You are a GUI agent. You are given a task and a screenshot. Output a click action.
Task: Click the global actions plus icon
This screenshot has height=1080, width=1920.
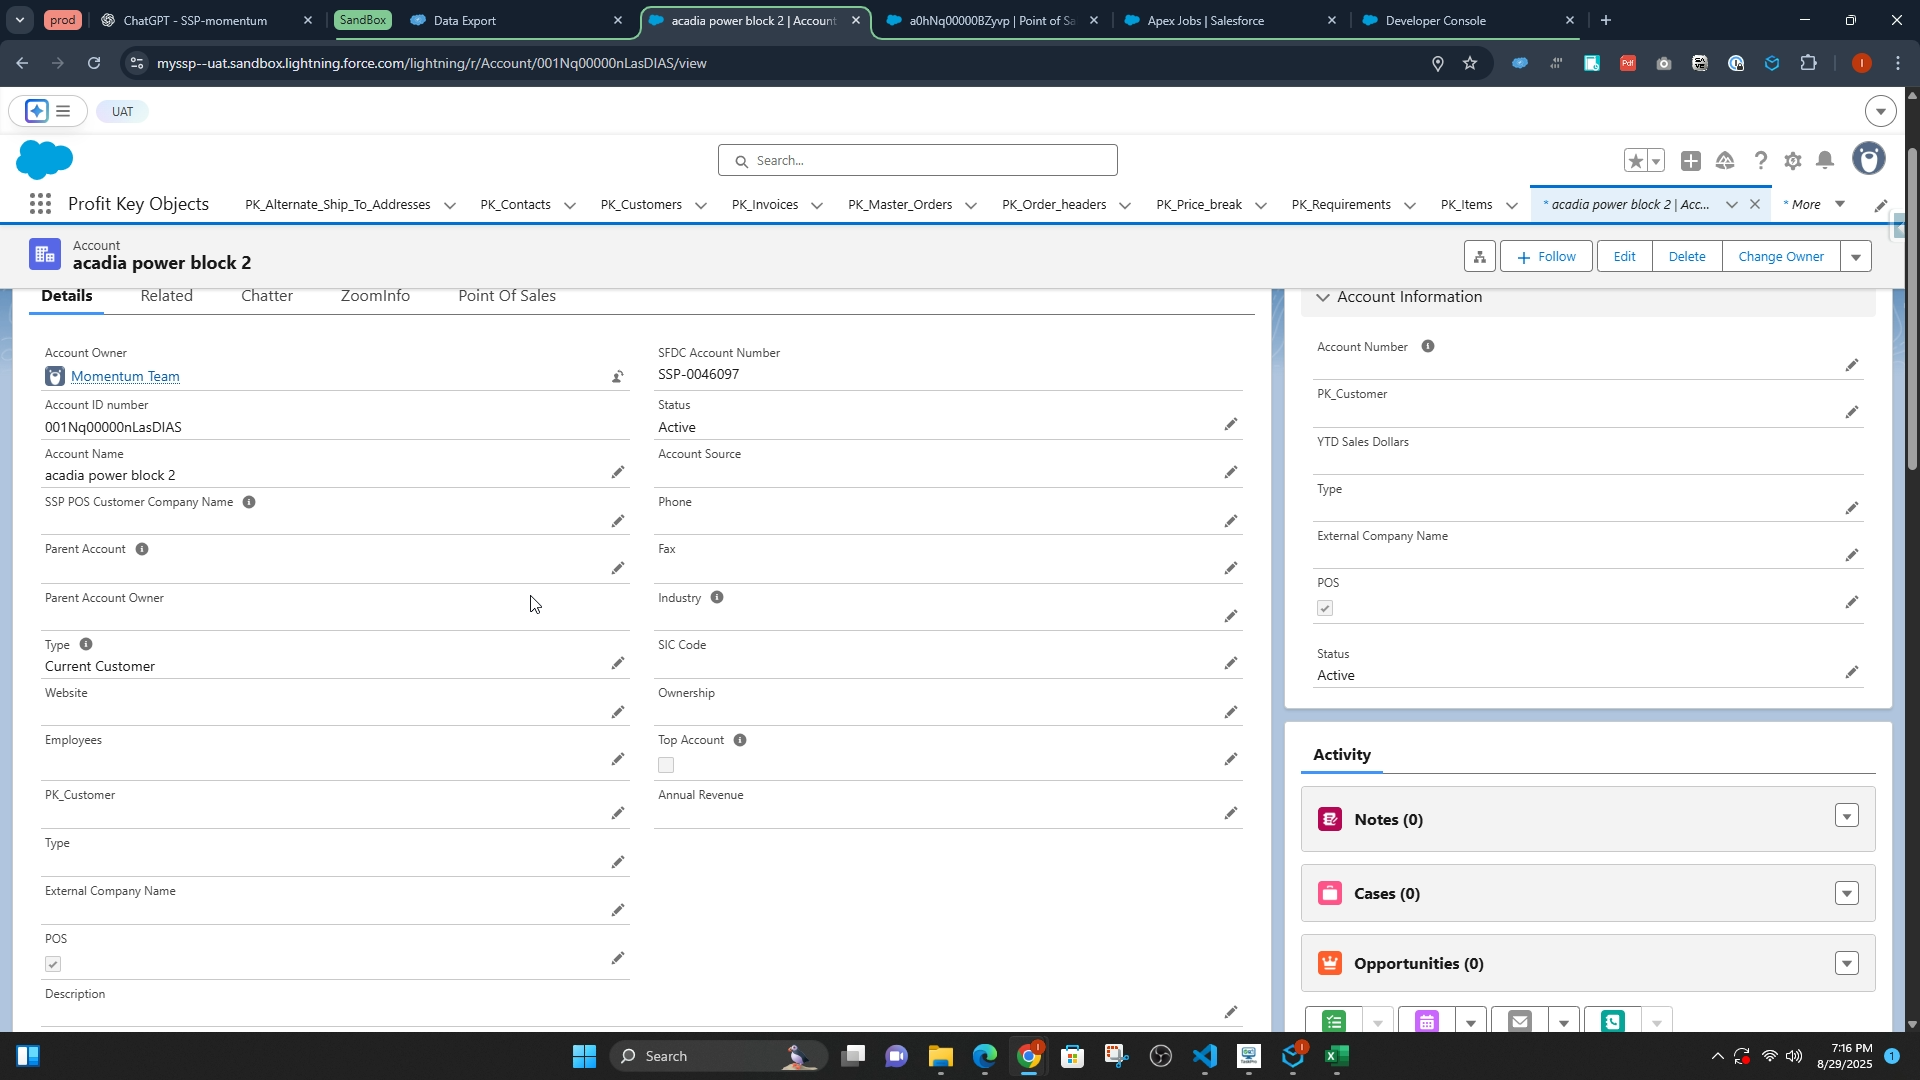tap(1691, 161)
